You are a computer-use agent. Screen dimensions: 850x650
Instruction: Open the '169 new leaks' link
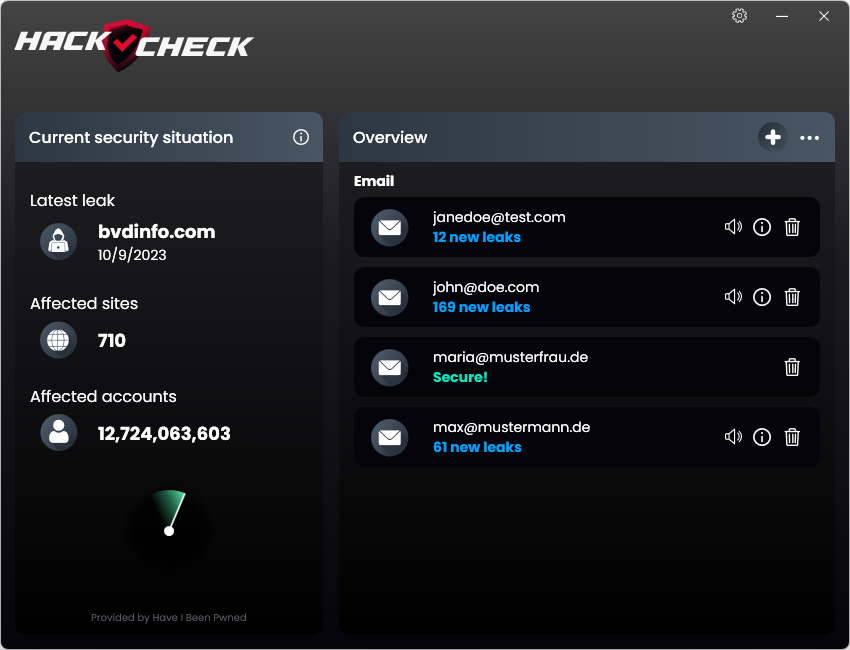(x=481, y=307)
